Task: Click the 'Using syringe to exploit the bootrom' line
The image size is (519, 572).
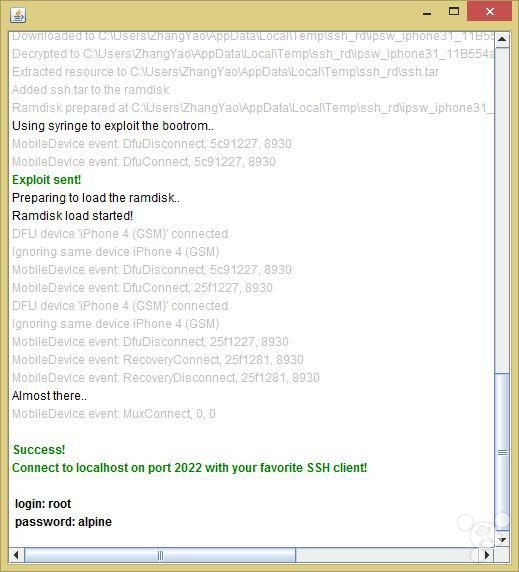Action: (113, 126)
